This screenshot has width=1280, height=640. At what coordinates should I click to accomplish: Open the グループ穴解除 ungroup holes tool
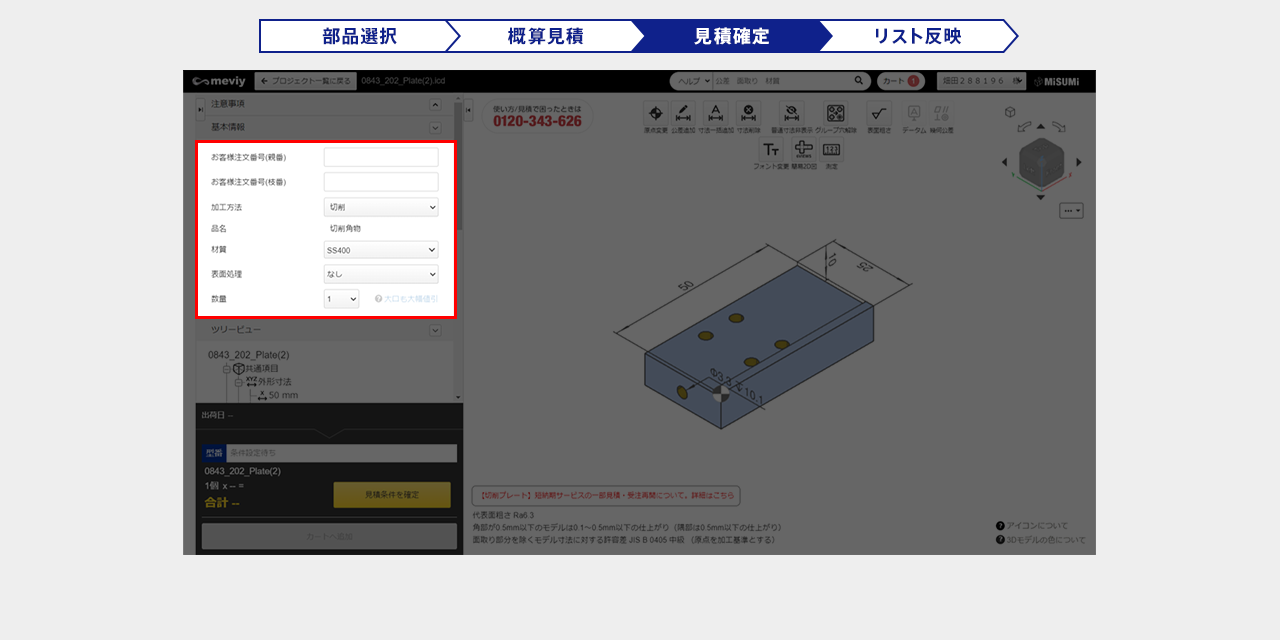tap(836, 114)
